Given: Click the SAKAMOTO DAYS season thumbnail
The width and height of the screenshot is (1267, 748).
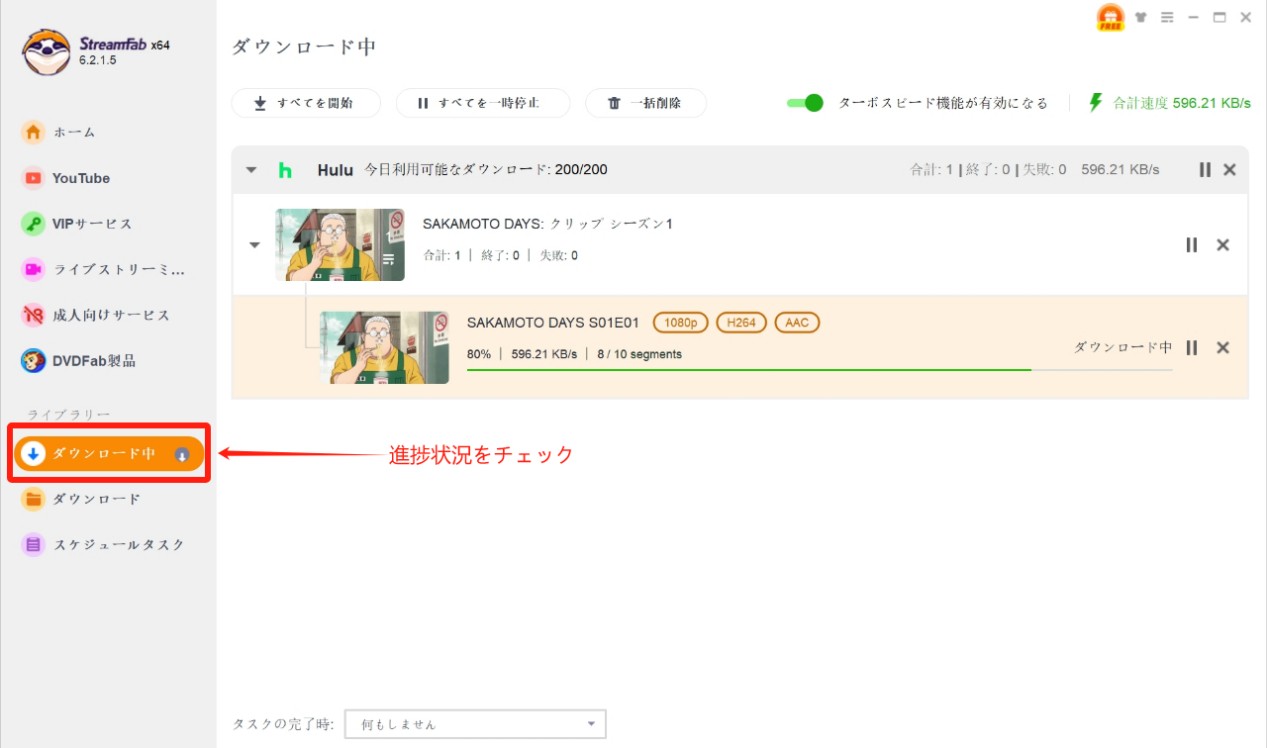Looking at the screenshot, I should coord(340,245).
